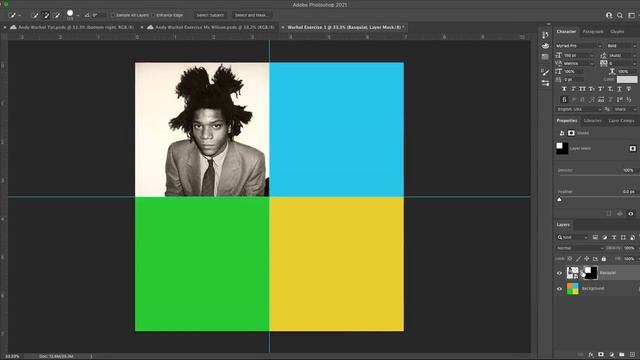Open the Paragraph panel tab
The image size is (640, 360).
593,31
